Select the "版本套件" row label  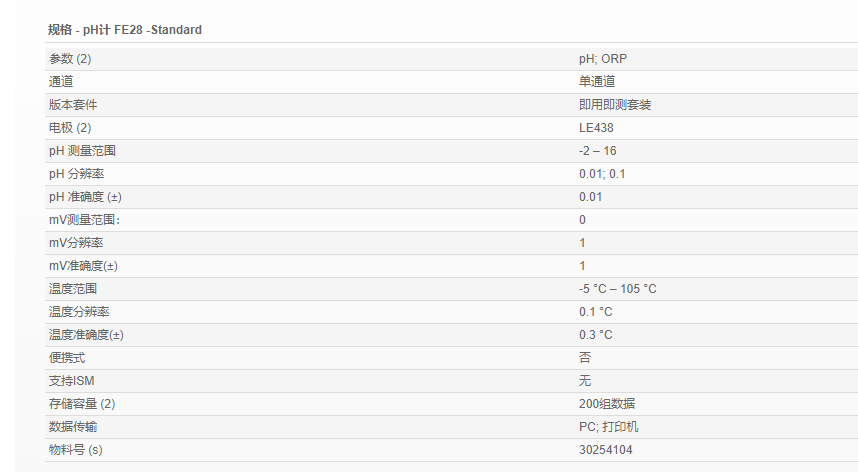tap(73, 105)
